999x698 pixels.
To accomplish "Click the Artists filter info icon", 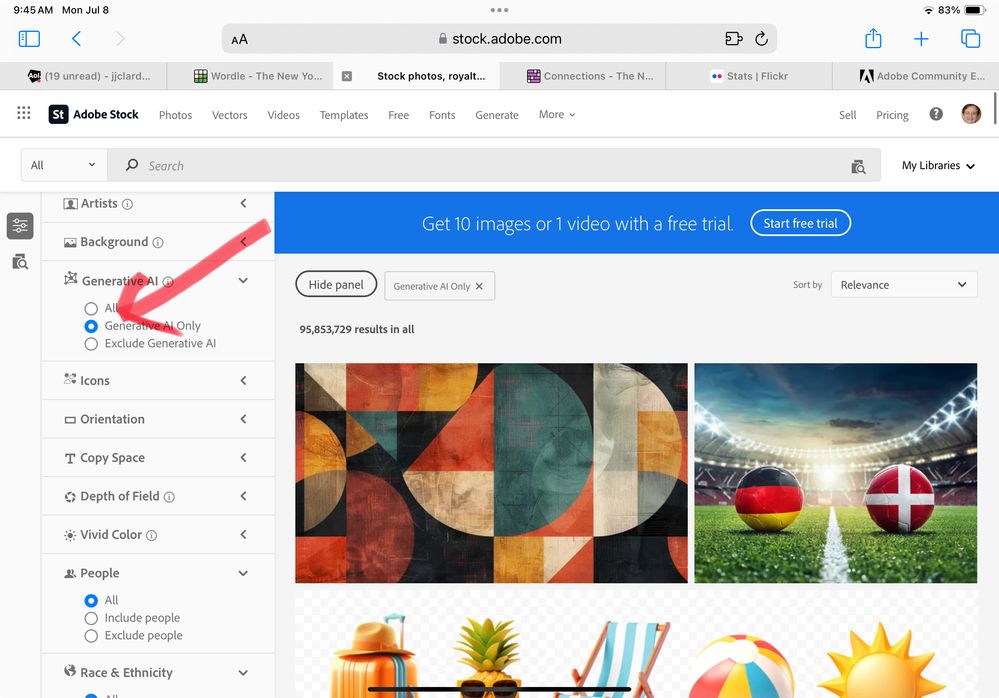I will (127, 204).
